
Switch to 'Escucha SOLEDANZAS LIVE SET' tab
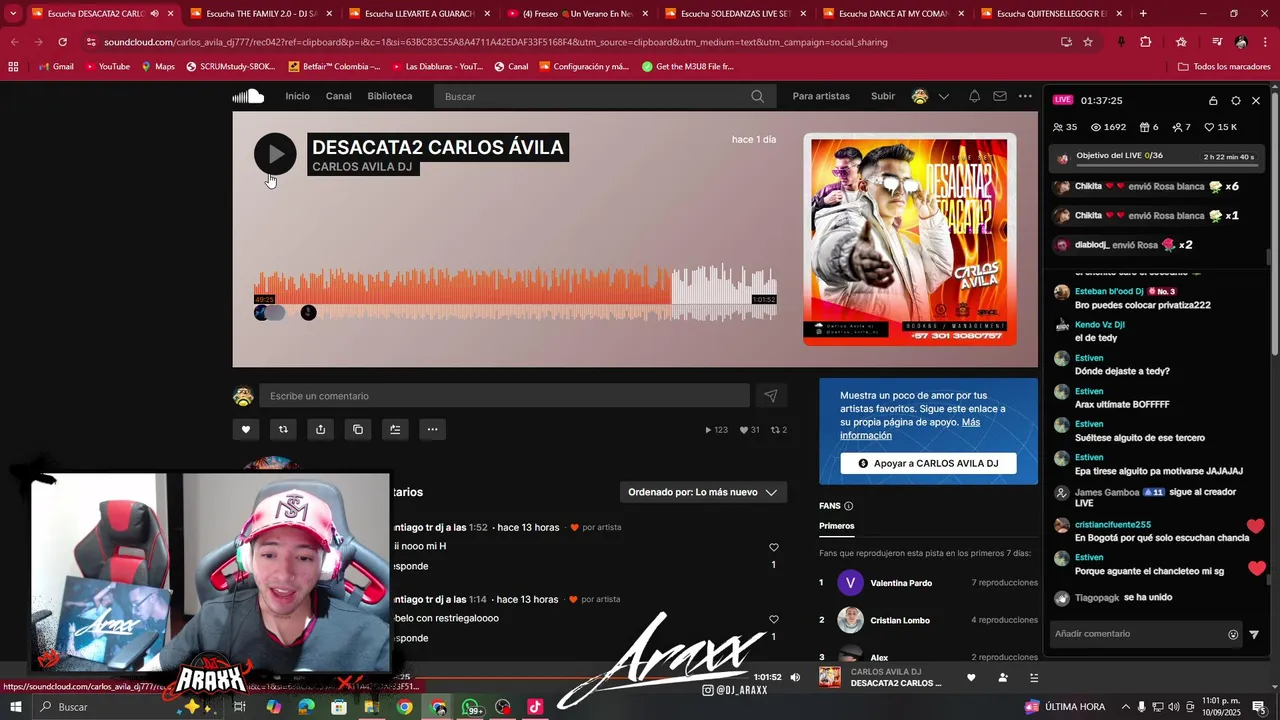click(x=734, y=14)
